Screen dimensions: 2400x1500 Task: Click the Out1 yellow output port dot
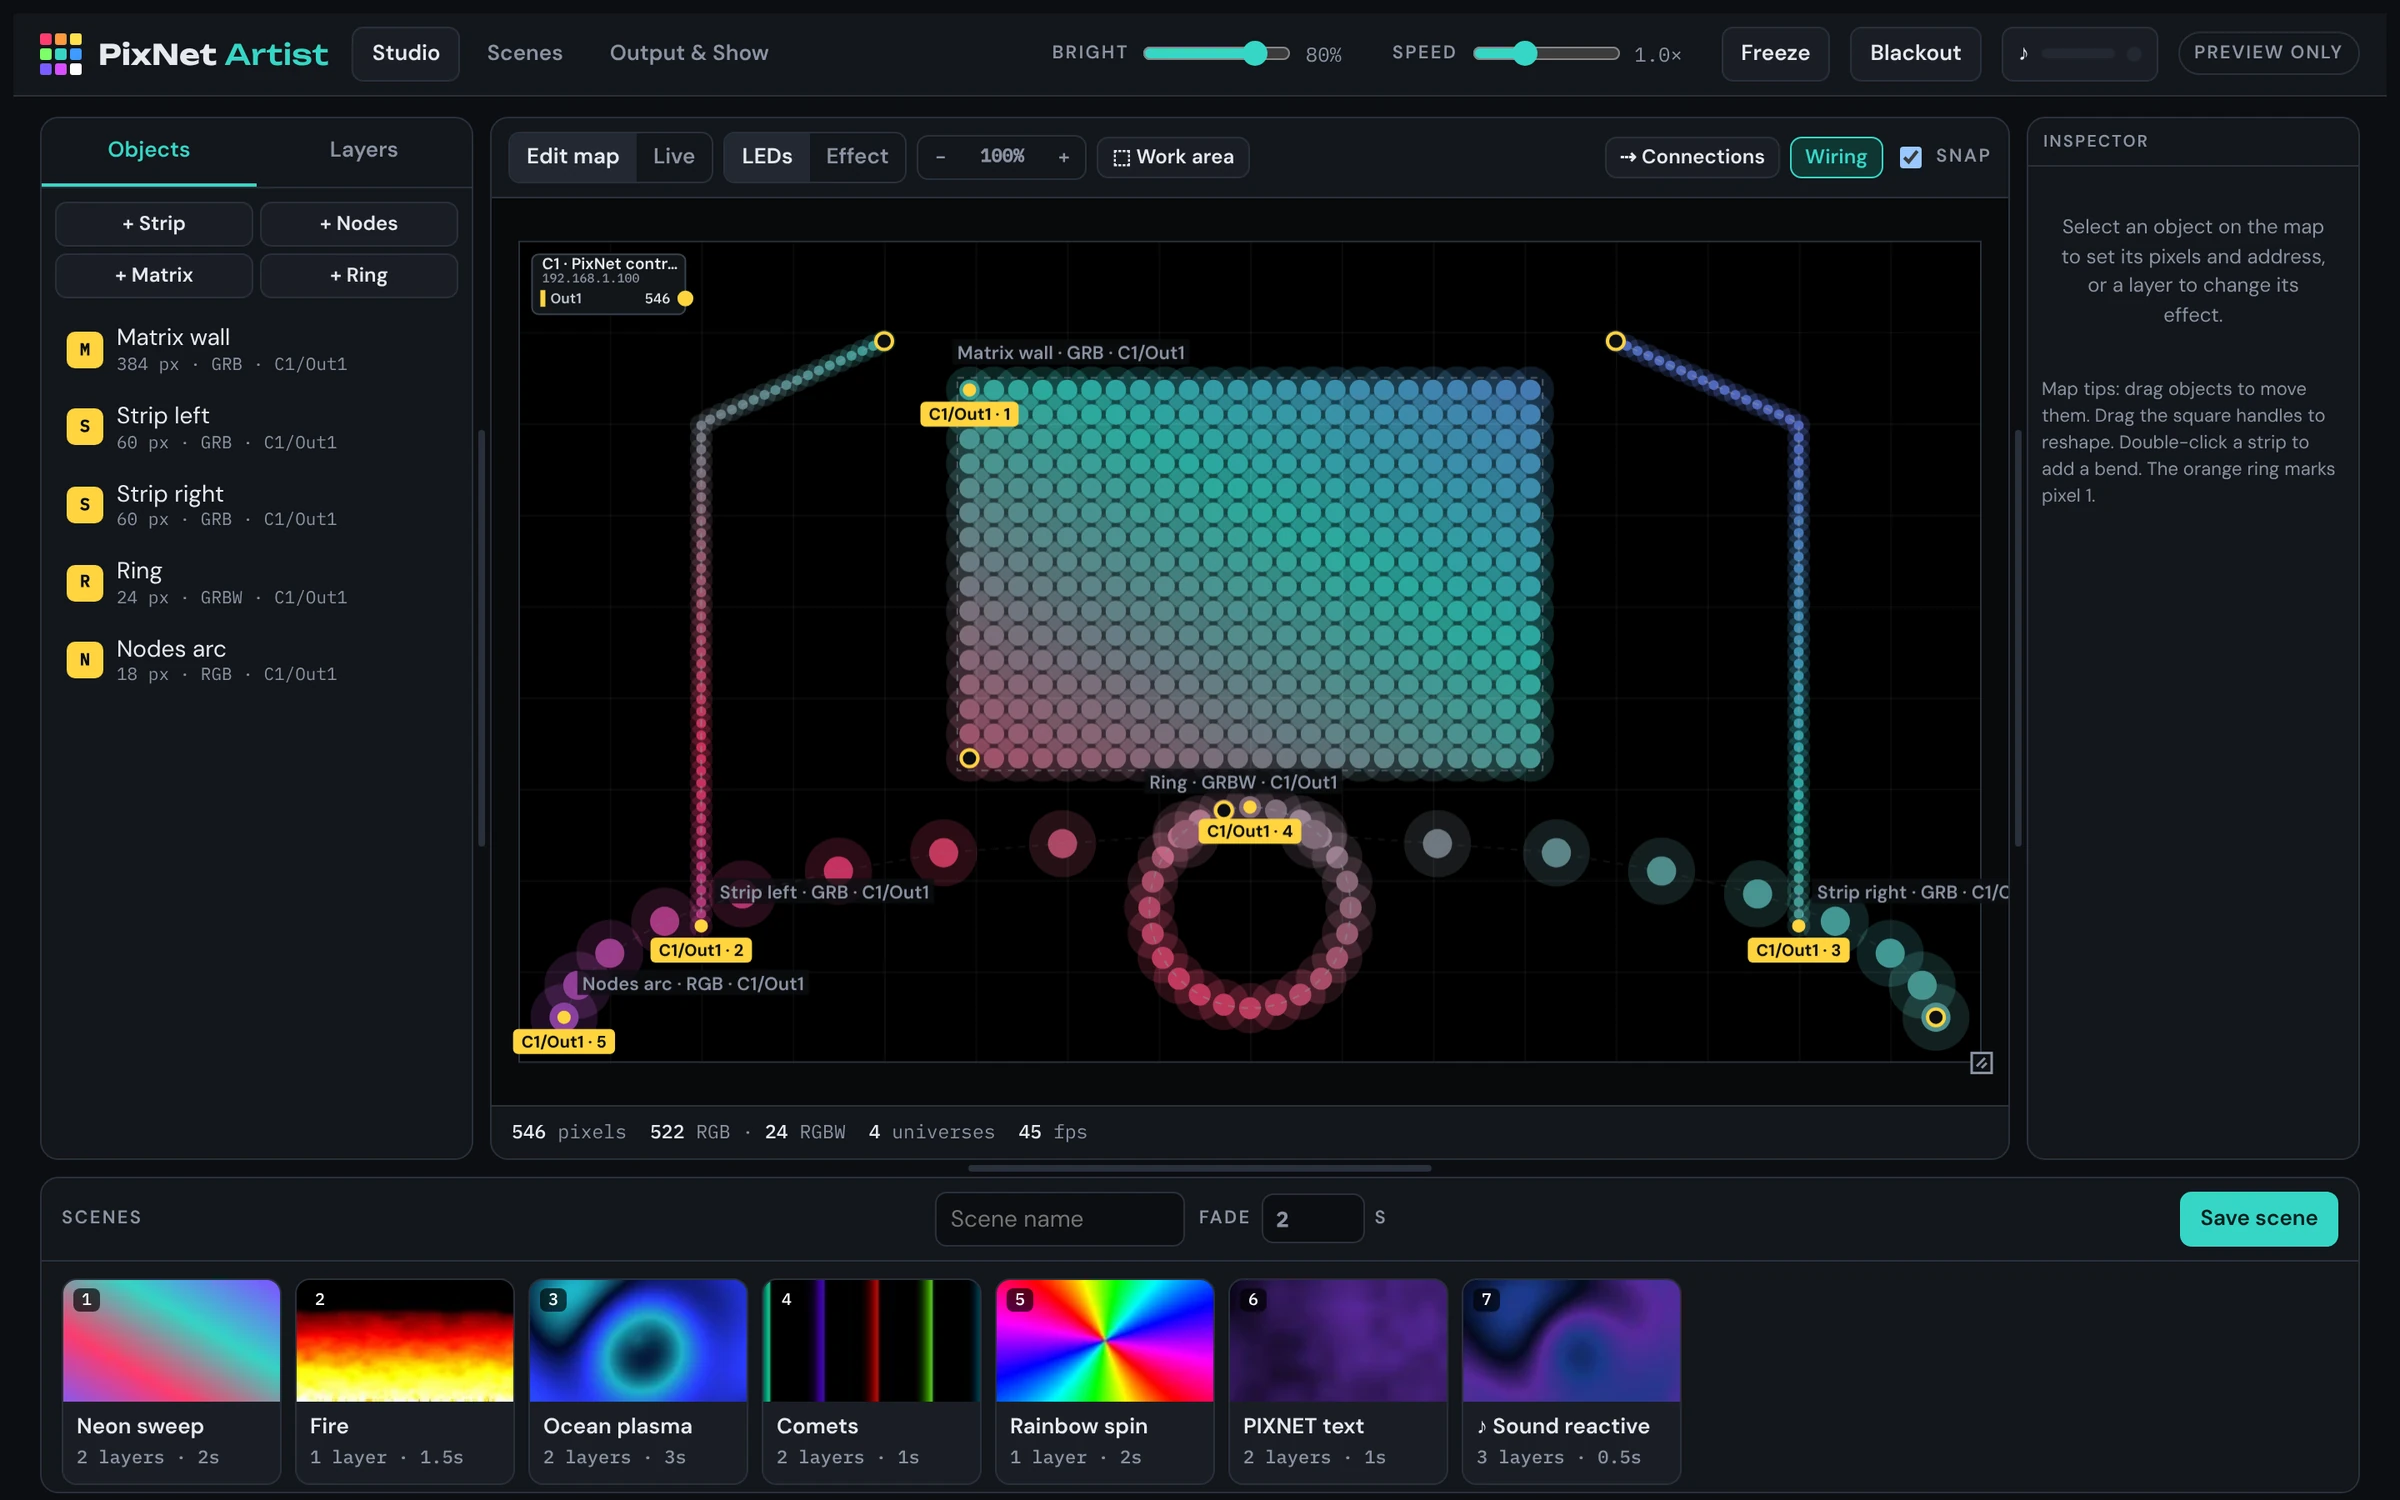(685, 298)
